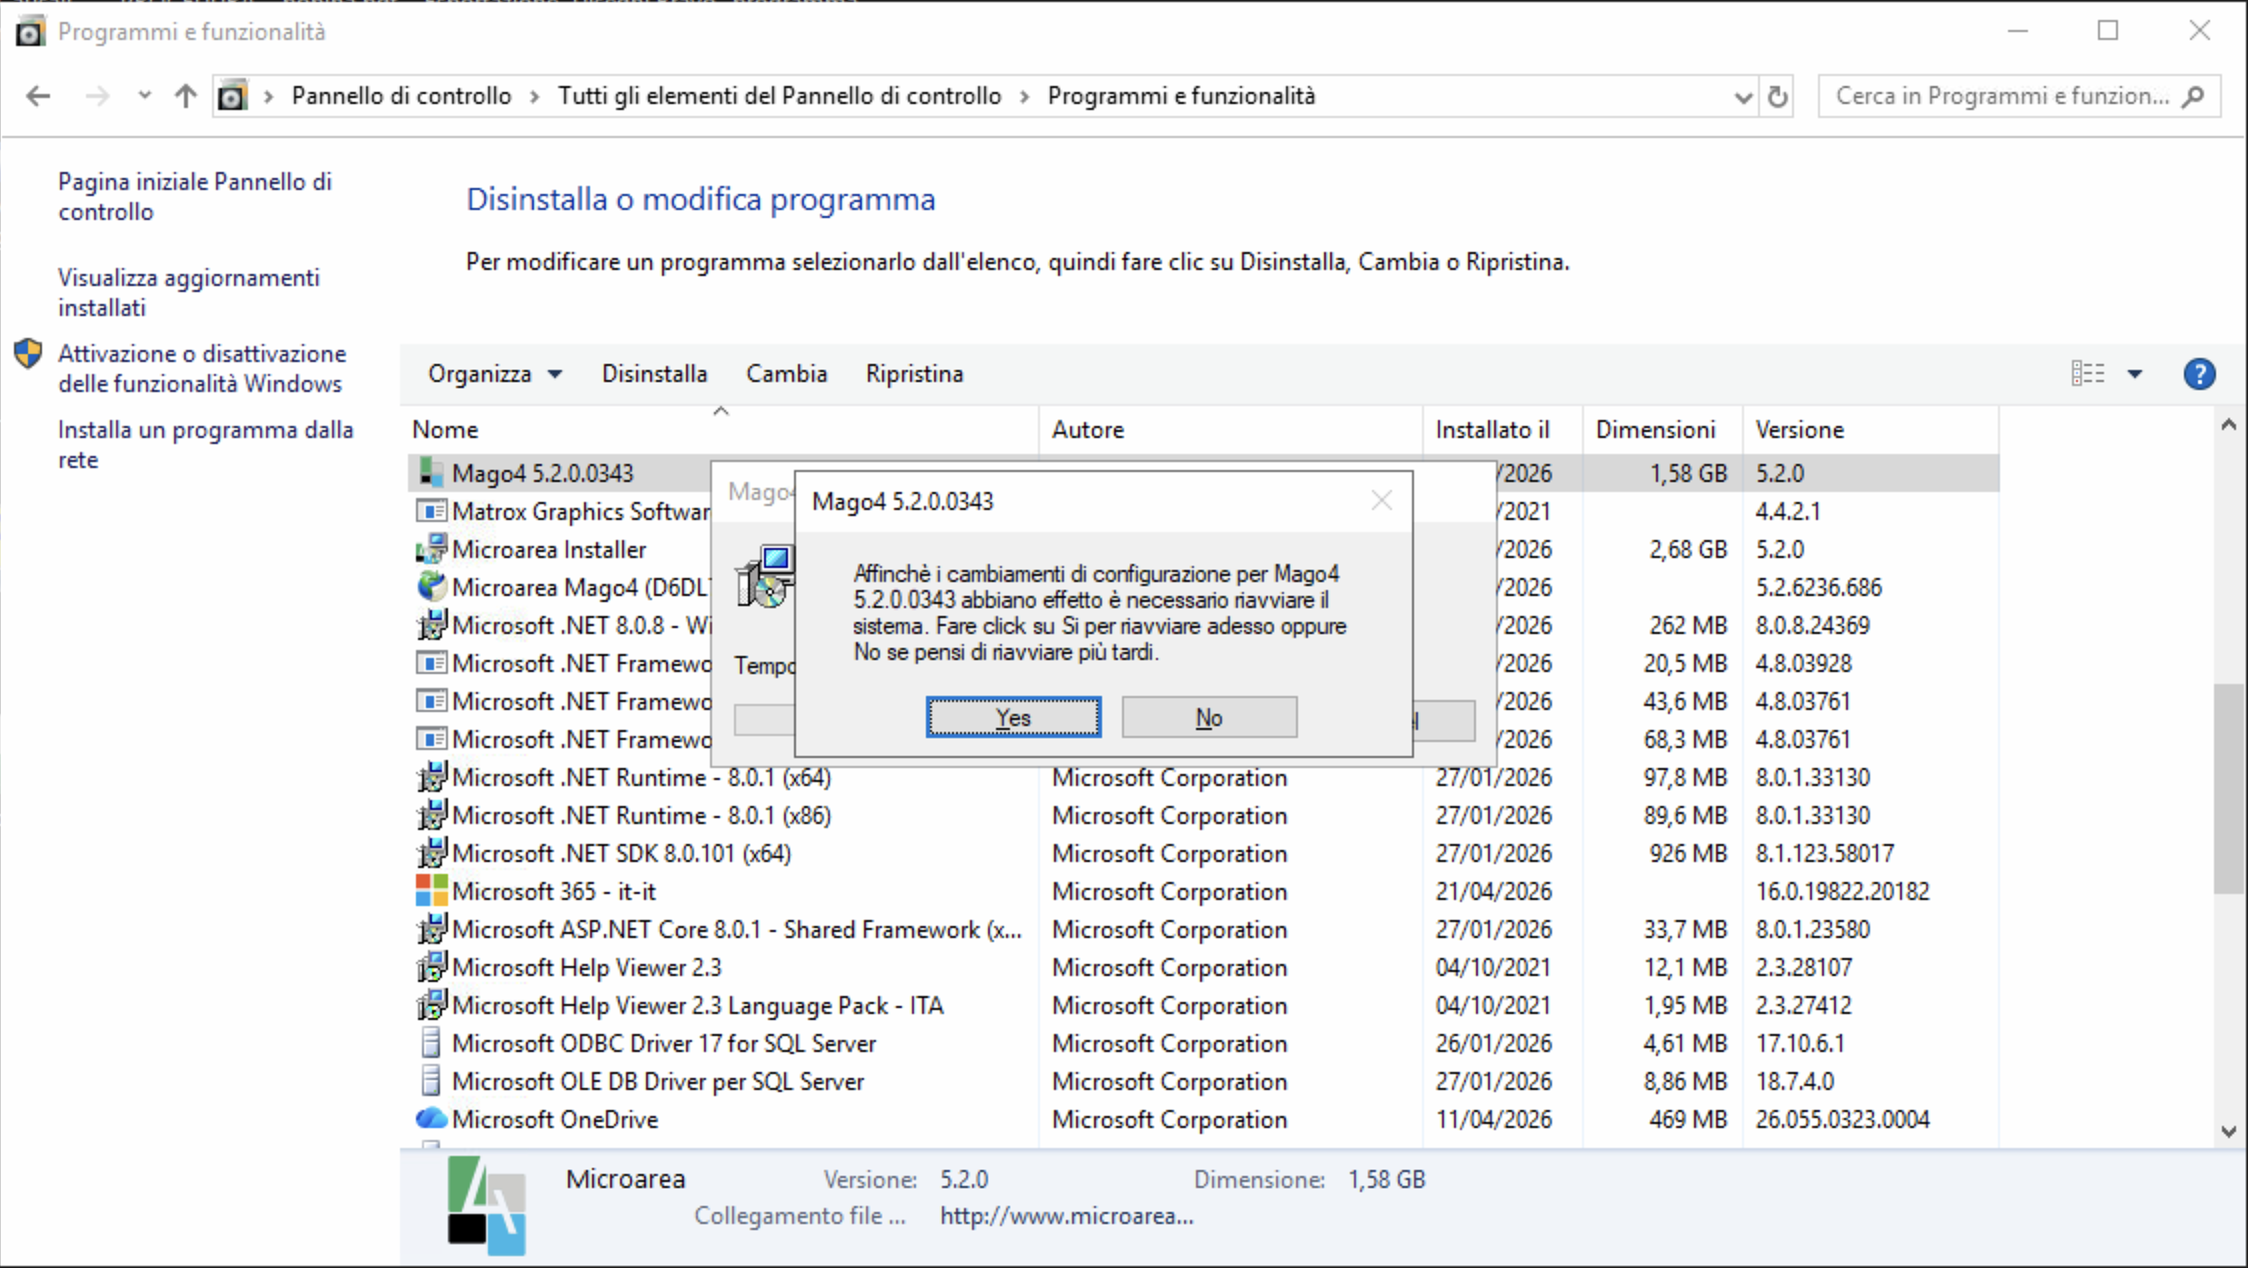
Task: Select the ODBC Driver 17 icon
Action: pyautogui.click(x=431, y=1043)
